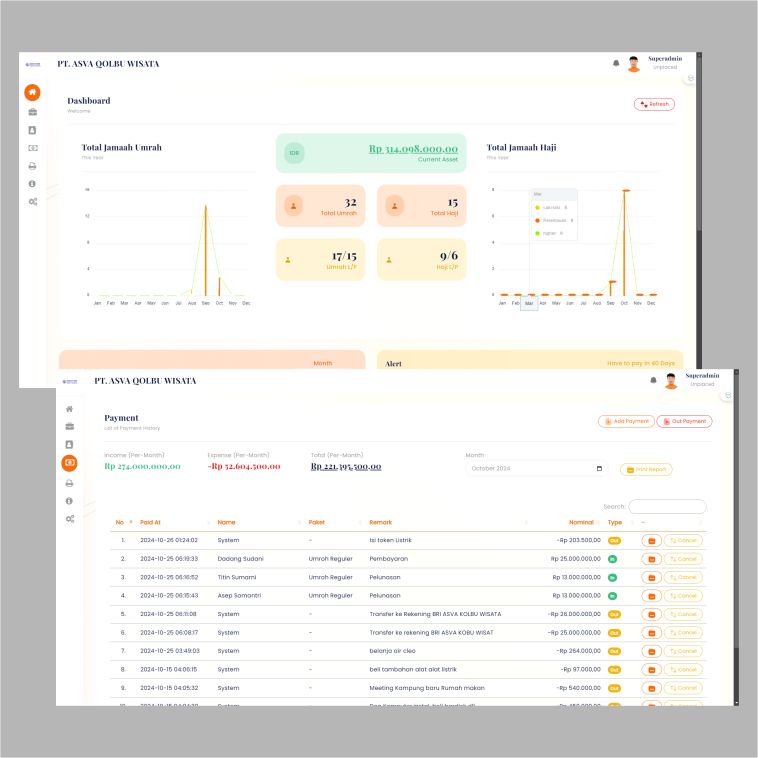
Task: Click the notification bell in the Dashboard window header
Action: click(x=616, y=64)
